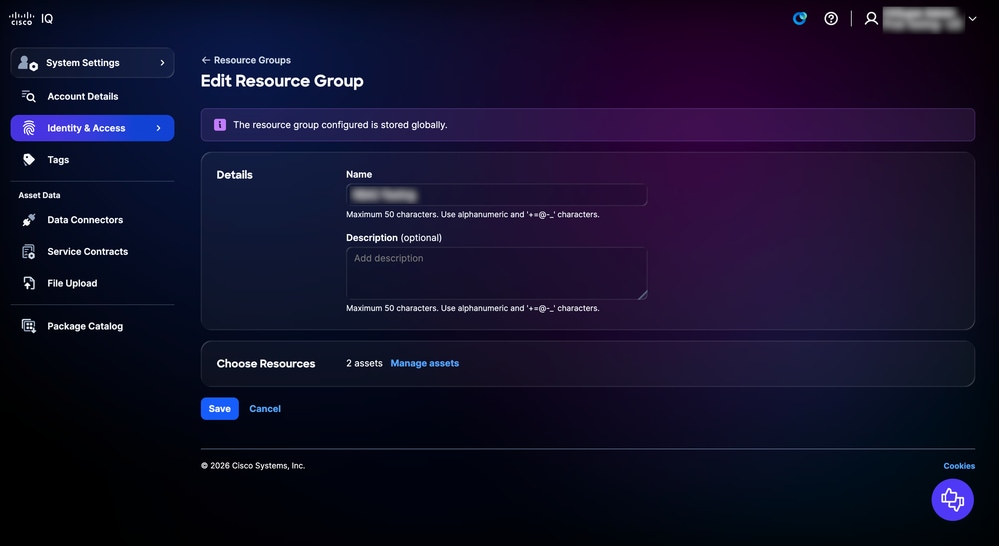The image size is (999, 546).
Task: Open the feedback thumbs button
Action: 952,500
